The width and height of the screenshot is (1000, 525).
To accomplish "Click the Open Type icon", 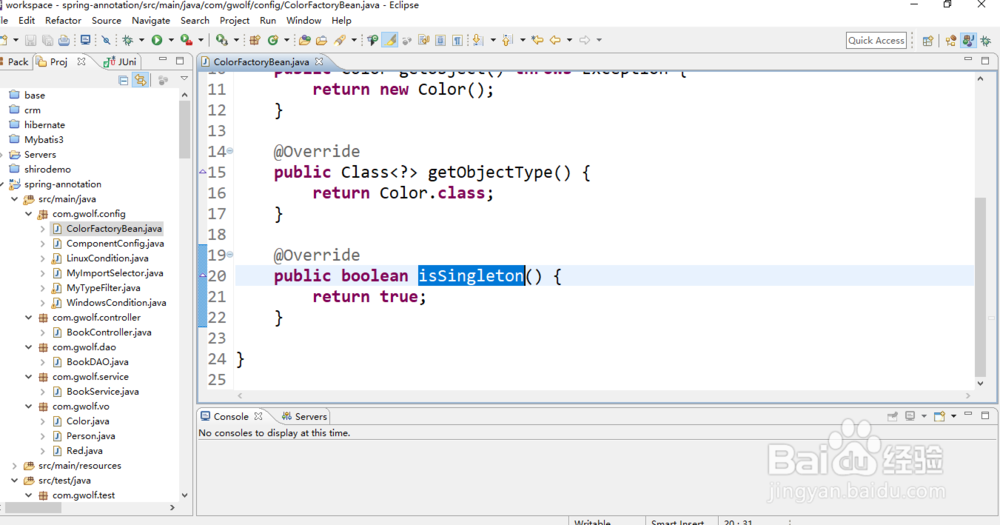I will 304,40.
